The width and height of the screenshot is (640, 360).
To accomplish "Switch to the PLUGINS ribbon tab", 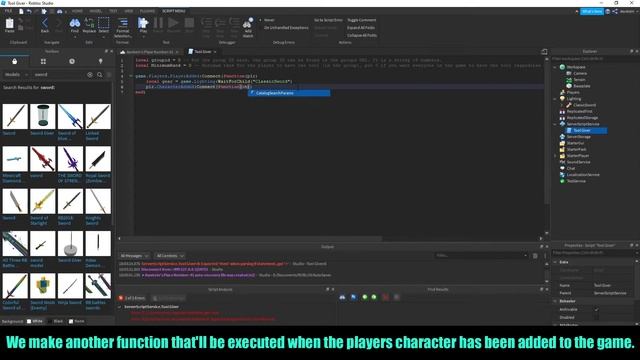I will (147, 11).
